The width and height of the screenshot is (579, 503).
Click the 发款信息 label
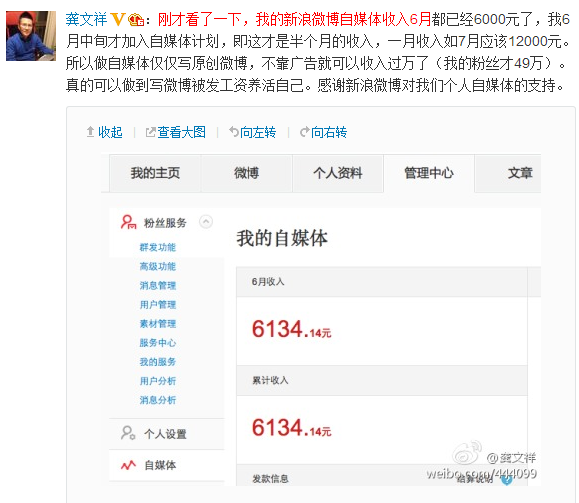click(270, 479)
